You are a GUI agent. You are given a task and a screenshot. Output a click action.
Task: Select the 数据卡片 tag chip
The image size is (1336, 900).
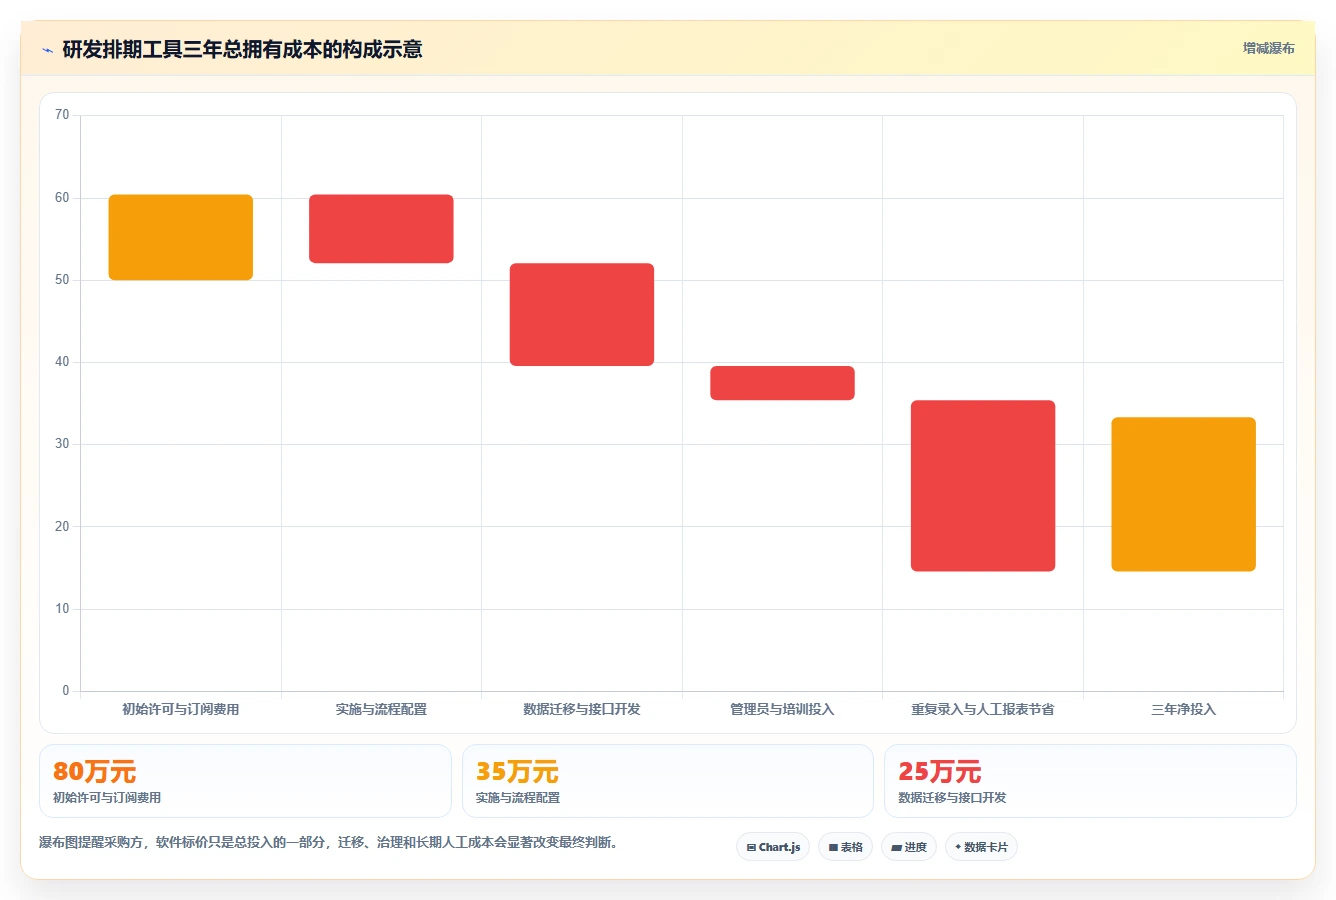click(x=981, y=847)
